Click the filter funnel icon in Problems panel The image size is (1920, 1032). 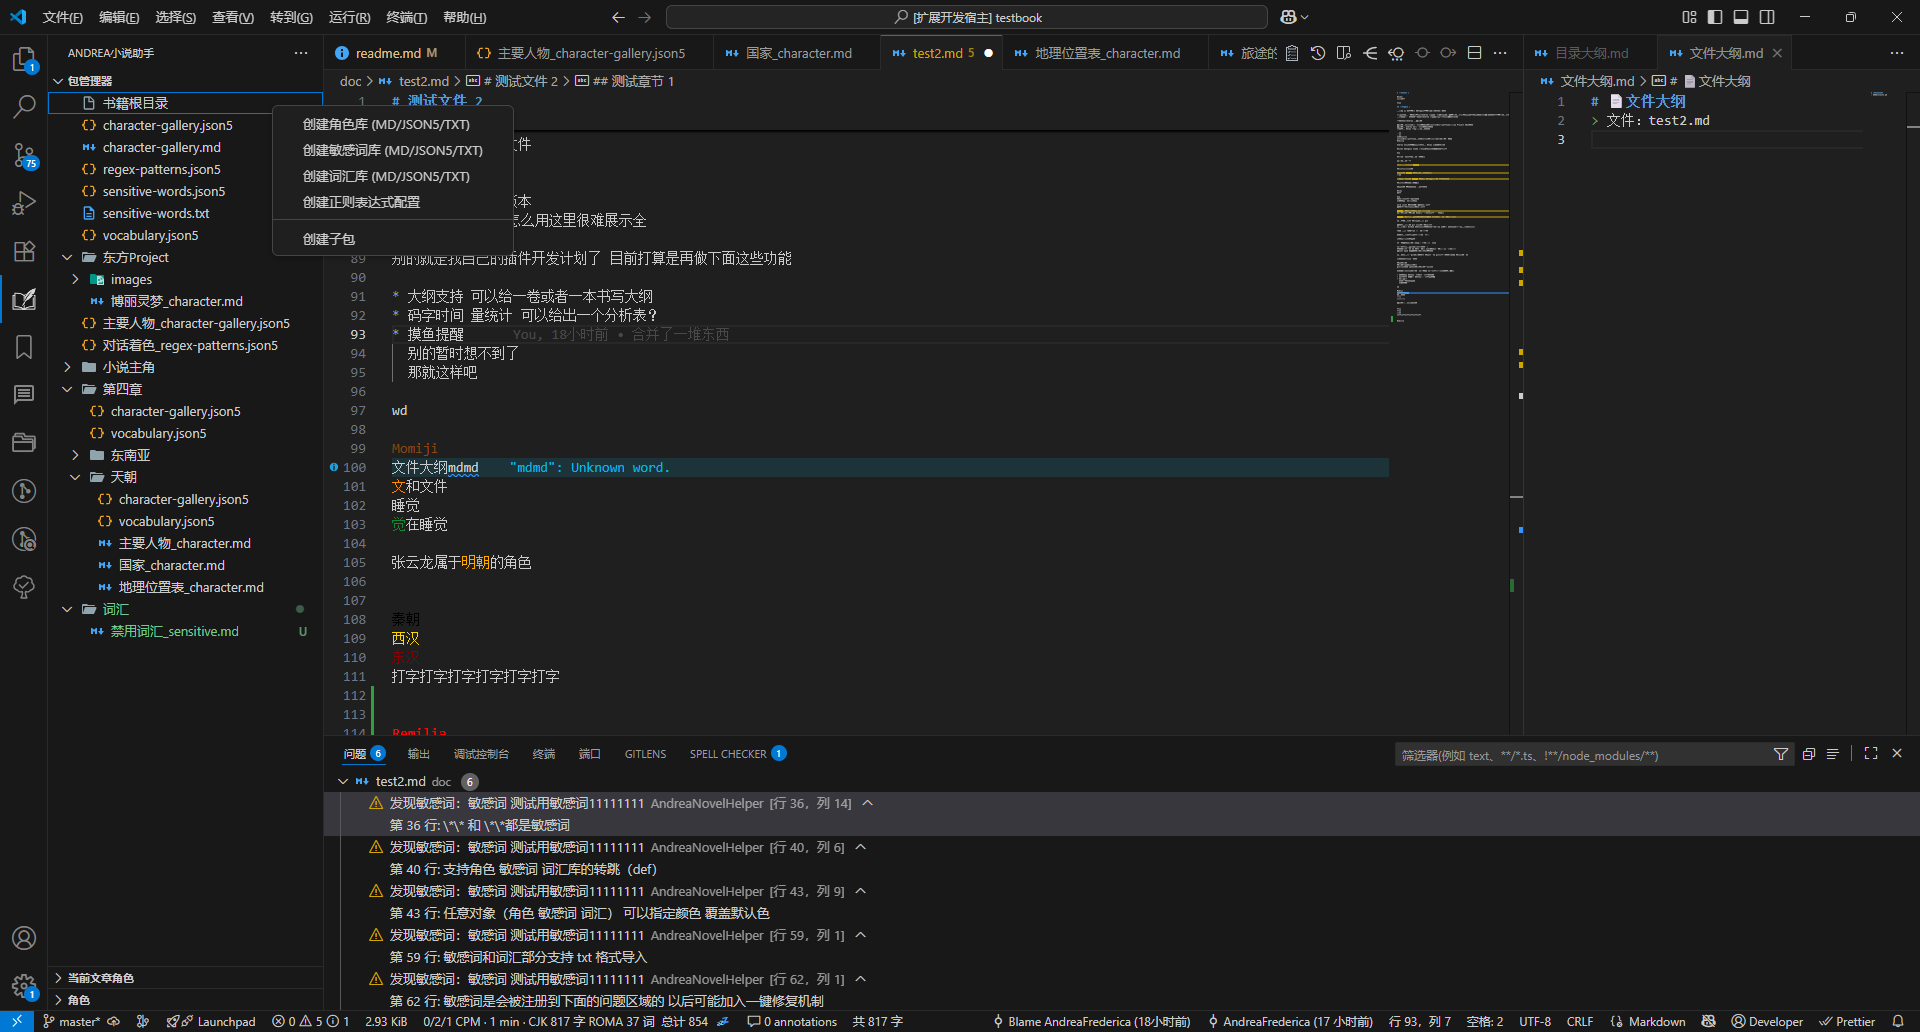[x=1780, y=755]
